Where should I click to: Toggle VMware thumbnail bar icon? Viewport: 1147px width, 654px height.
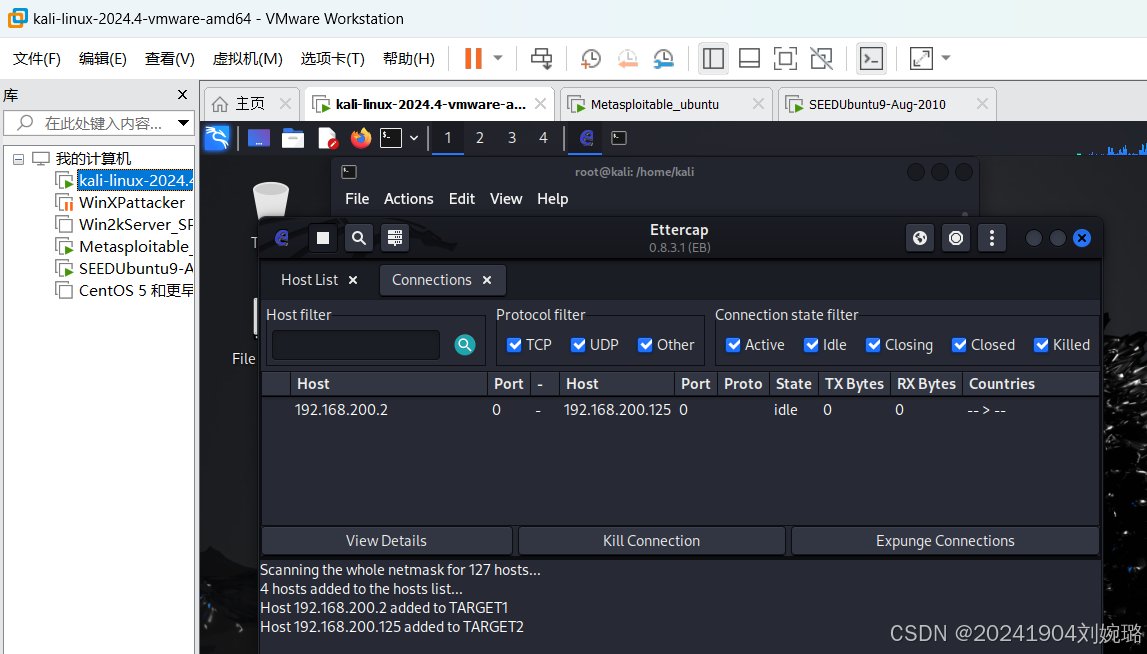click(x=749, y=59)
